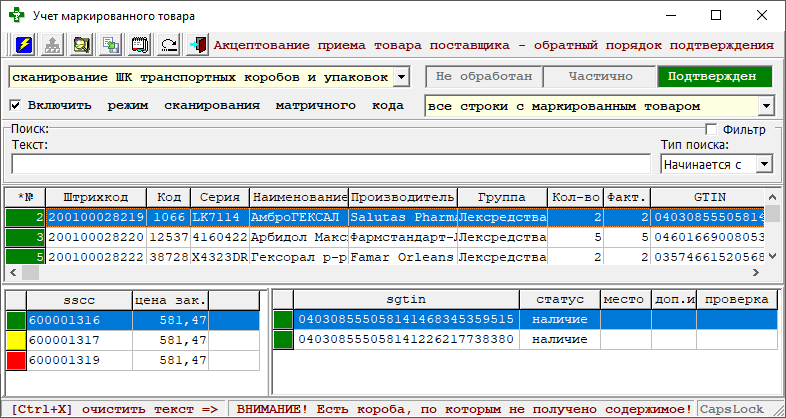786x418 pixels.
Task: Click series X4323DR cell
Action: point(220,257)
